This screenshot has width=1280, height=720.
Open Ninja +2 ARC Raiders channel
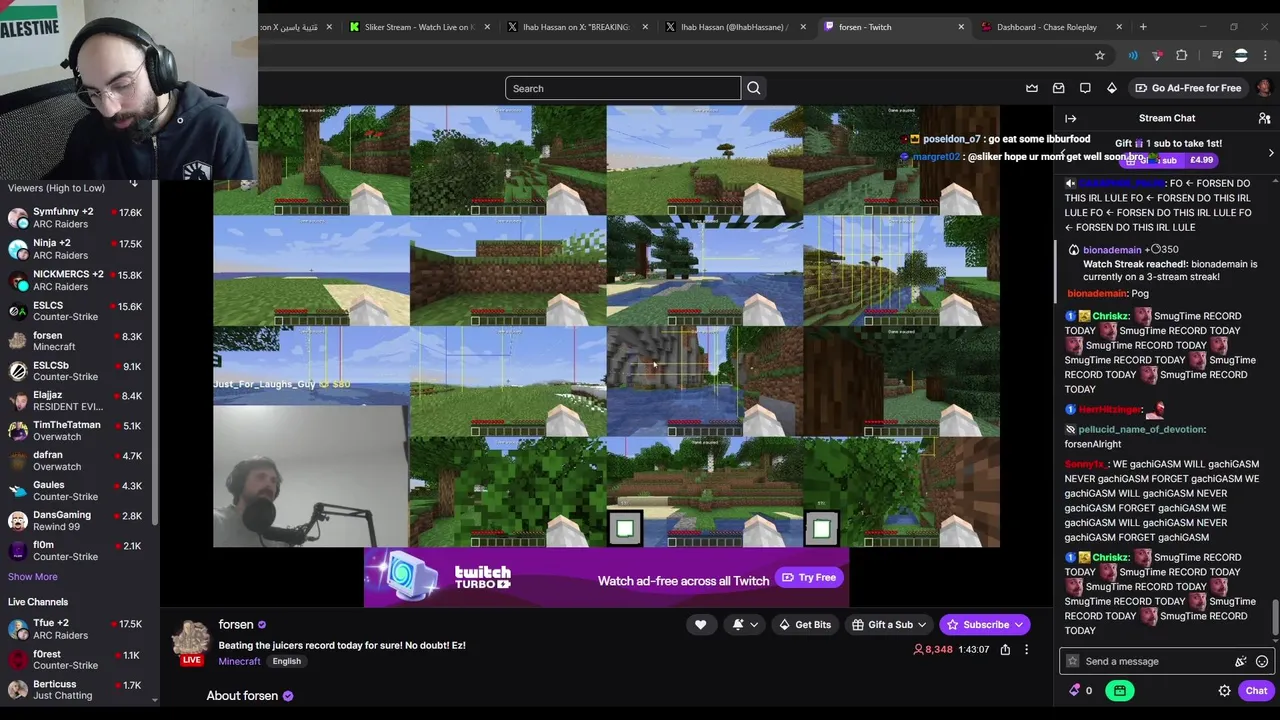[76, 249]
